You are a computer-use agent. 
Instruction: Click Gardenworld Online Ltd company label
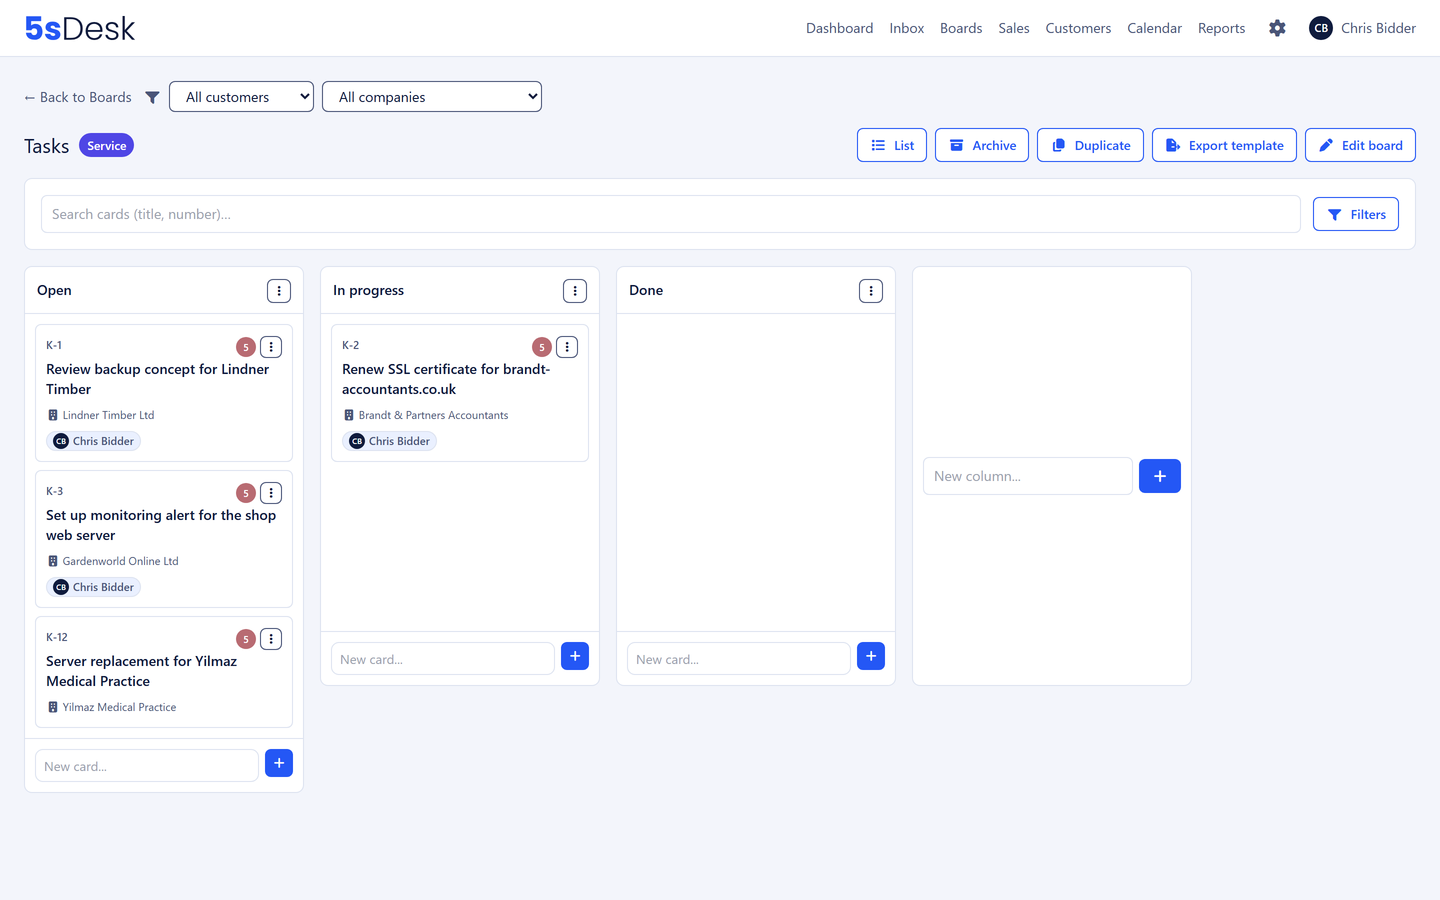pyautogui.click(x=120, y=561)
